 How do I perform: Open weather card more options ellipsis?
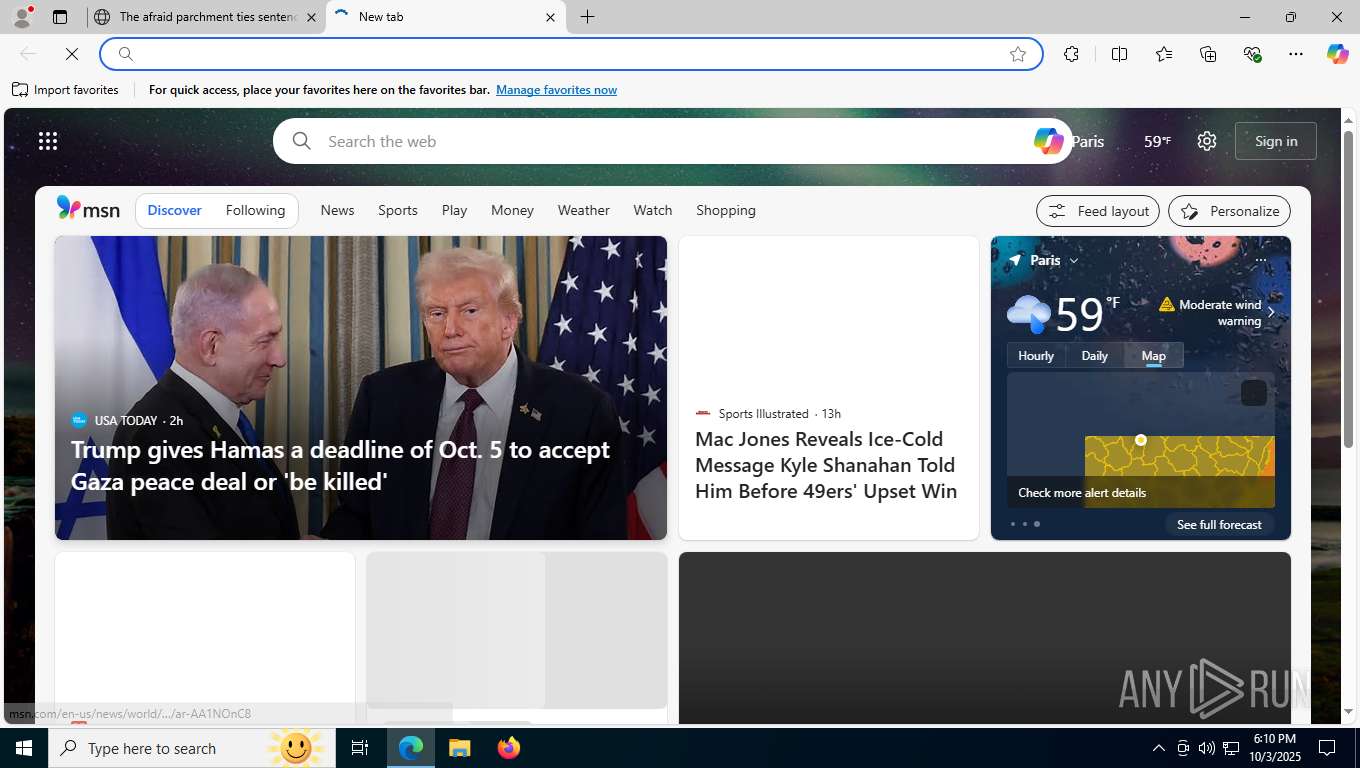[1260, 260]
